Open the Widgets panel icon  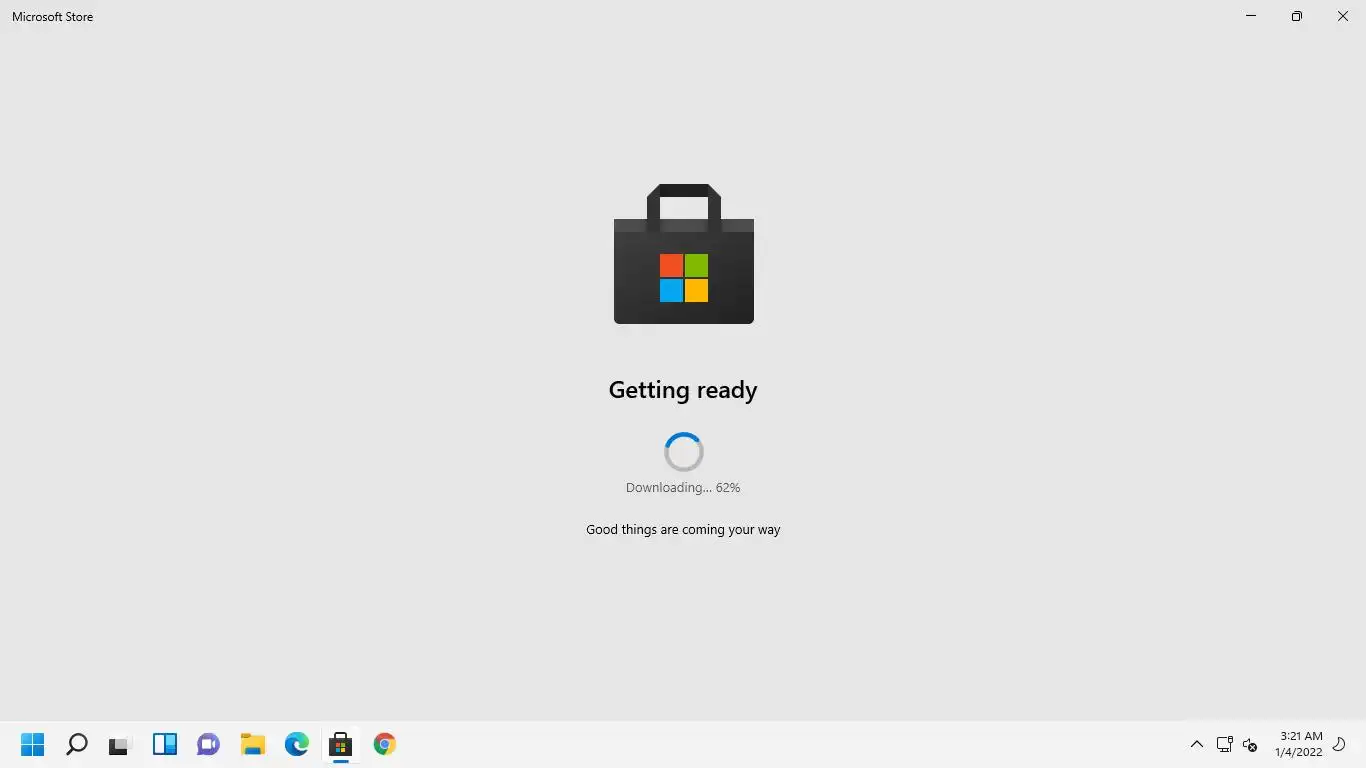[165, 744]
